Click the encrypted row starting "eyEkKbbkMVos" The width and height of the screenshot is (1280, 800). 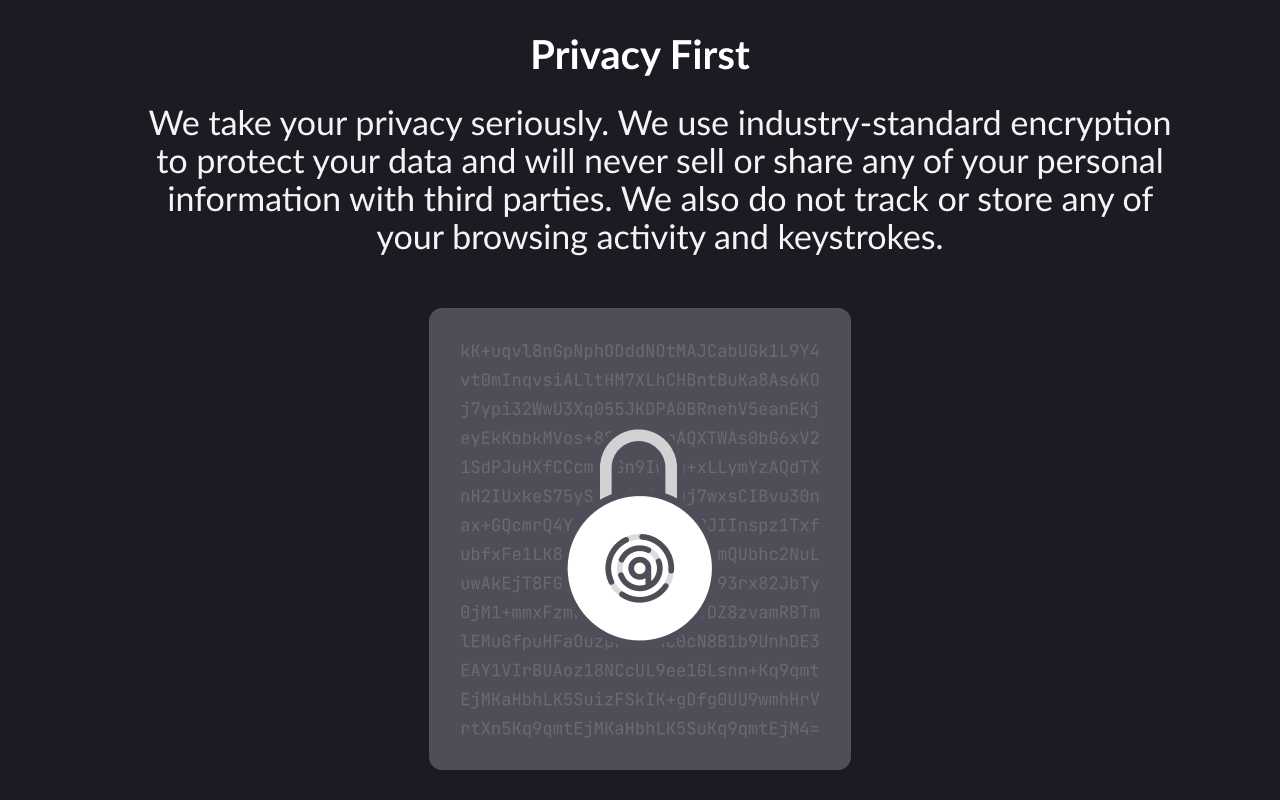640,438
